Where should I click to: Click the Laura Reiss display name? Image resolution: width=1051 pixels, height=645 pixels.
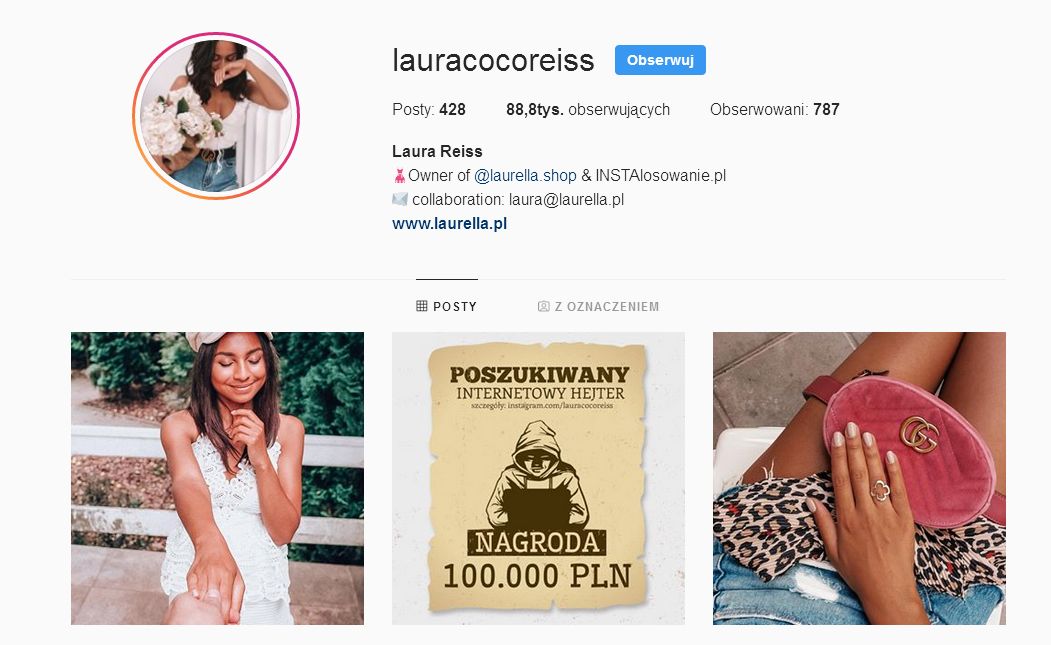click(437, 152)
